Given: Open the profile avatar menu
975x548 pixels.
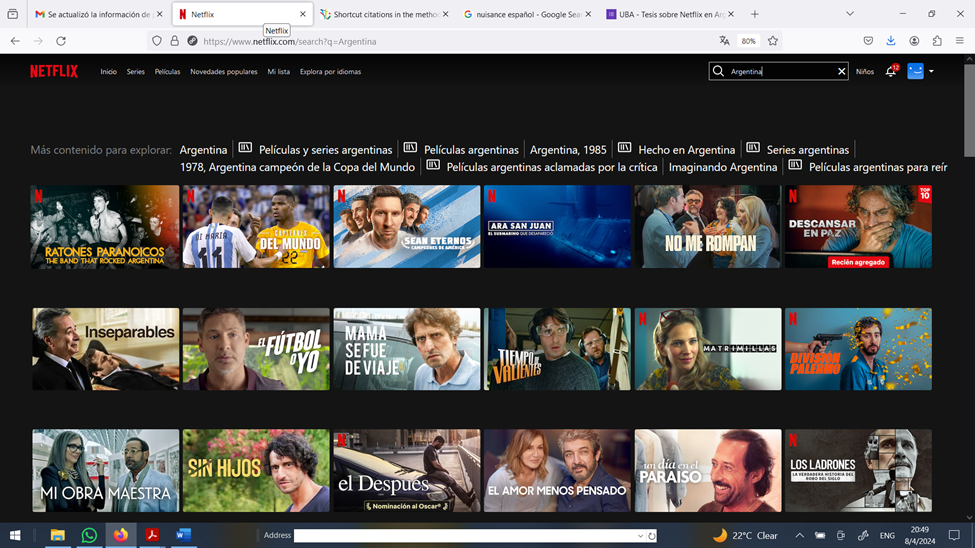Looking at the screenshot, I should [x=915, y=71].
